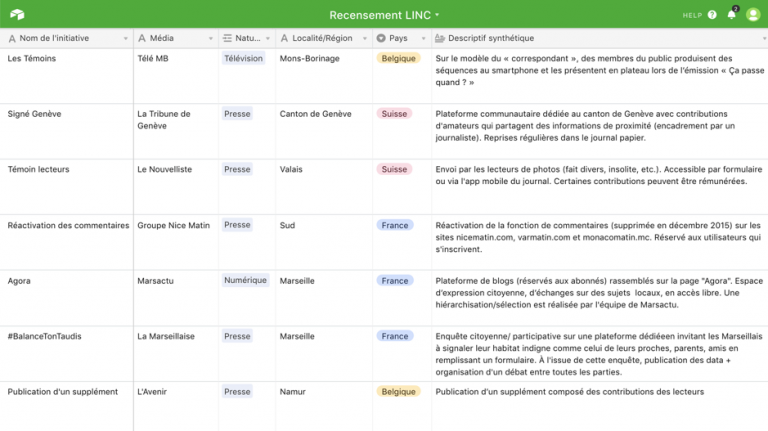Image resolution: width=768 pixels, height=431 pixels.
Task: Select the Canton de Genève cell
Action: click(x=324, y=131)
